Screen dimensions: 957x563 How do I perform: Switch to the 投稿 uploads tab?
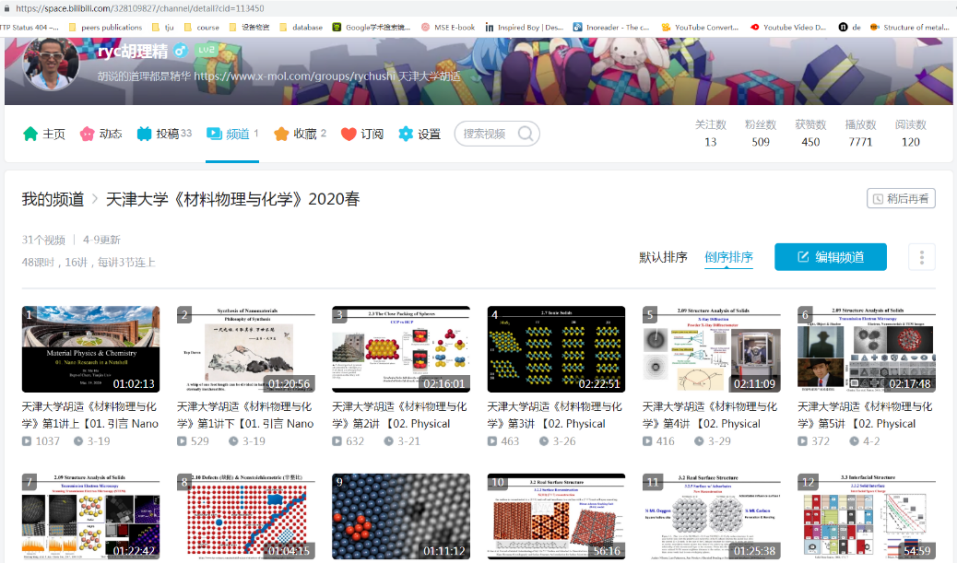164,134
